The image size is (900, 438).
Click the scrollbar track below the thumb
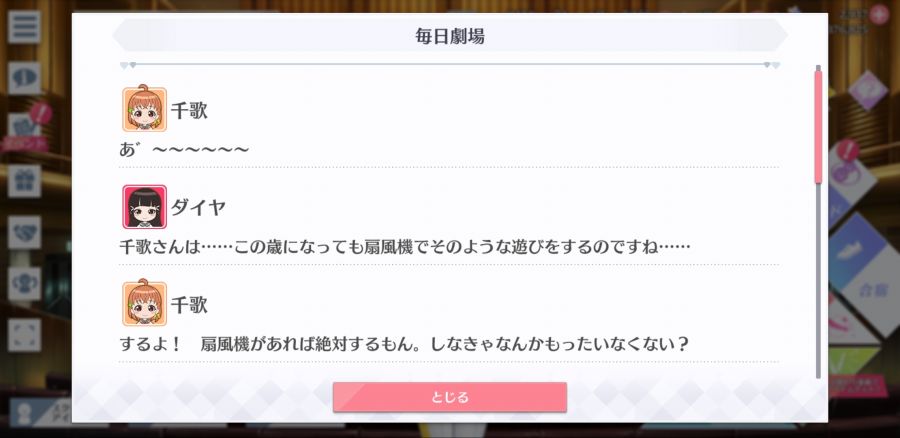(x=818, y=281)
